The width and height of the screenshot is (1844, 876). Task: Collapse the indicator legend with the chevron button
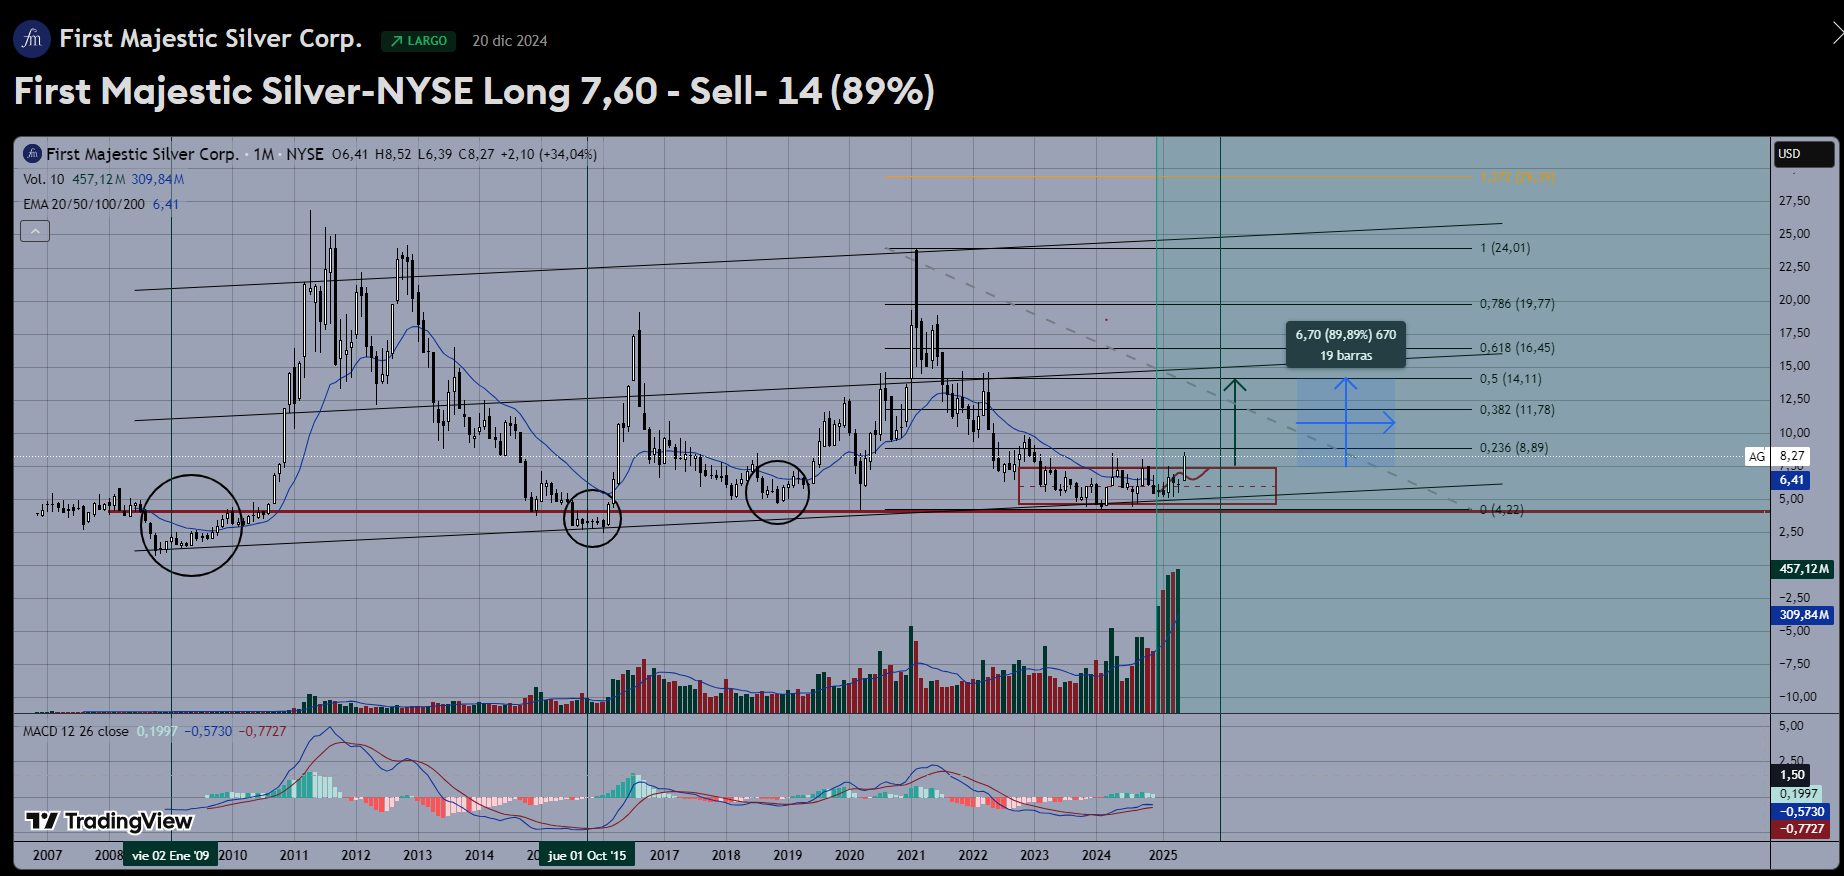click(x=35, y=231)
